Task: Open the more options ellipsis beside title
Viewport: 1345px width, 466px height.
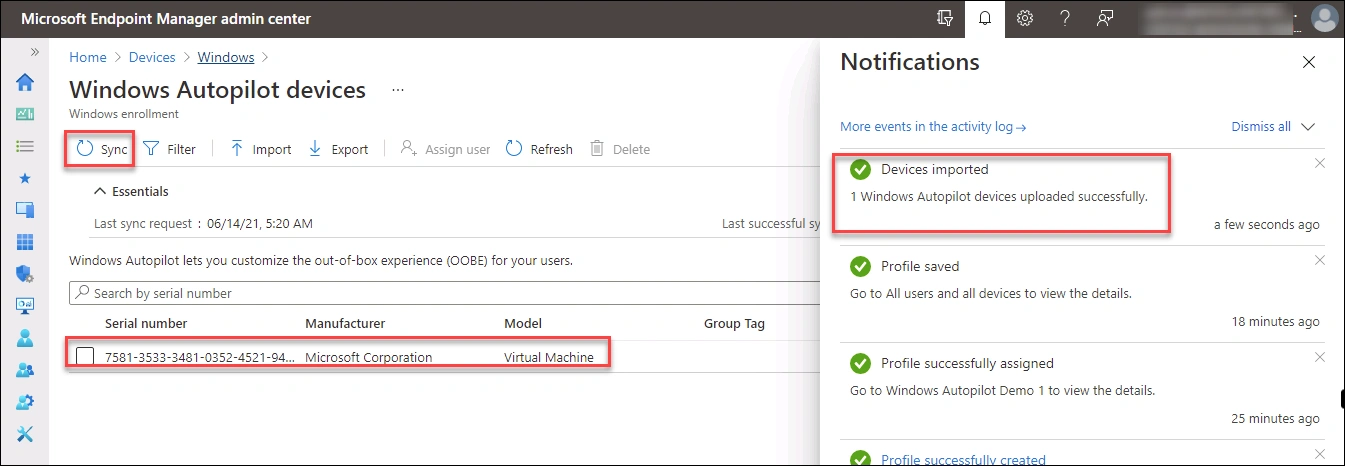Action: tap(398, 90)
